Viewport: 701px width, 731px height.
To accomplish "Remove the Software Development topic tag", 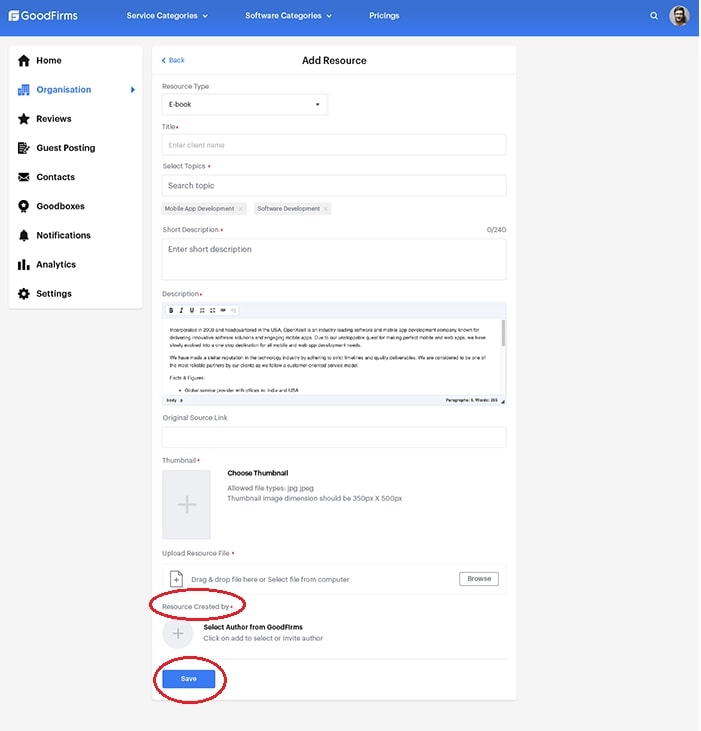I will pos(325,209).
